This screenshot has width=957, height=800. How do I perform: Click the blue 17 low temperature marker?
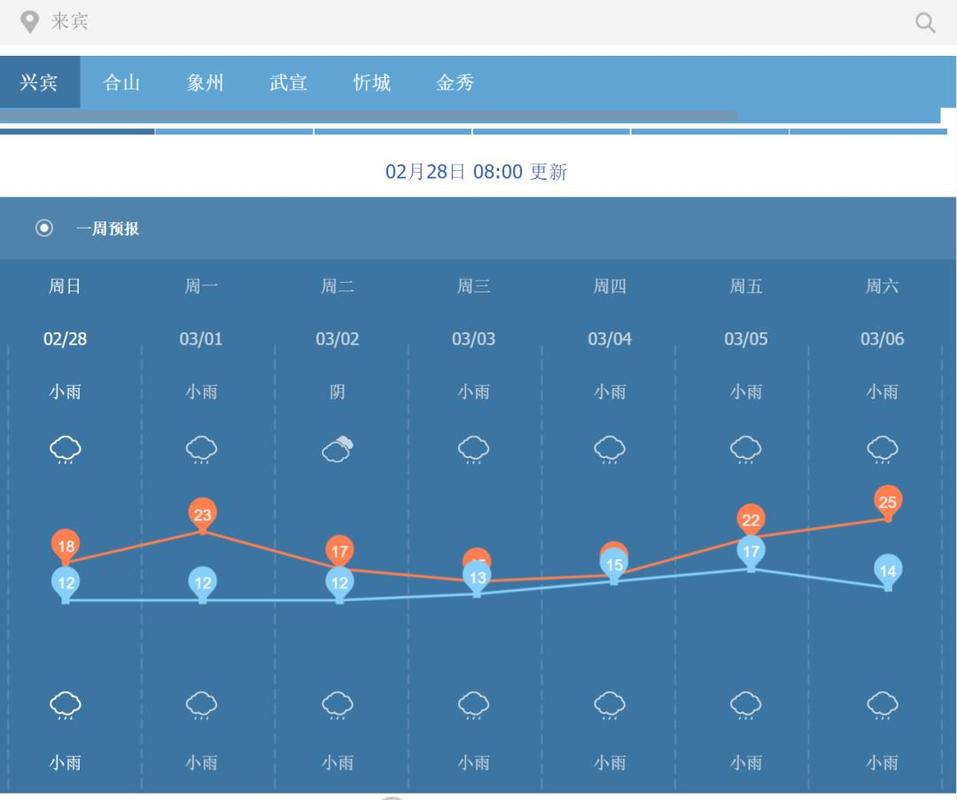[x=751, y=551]
